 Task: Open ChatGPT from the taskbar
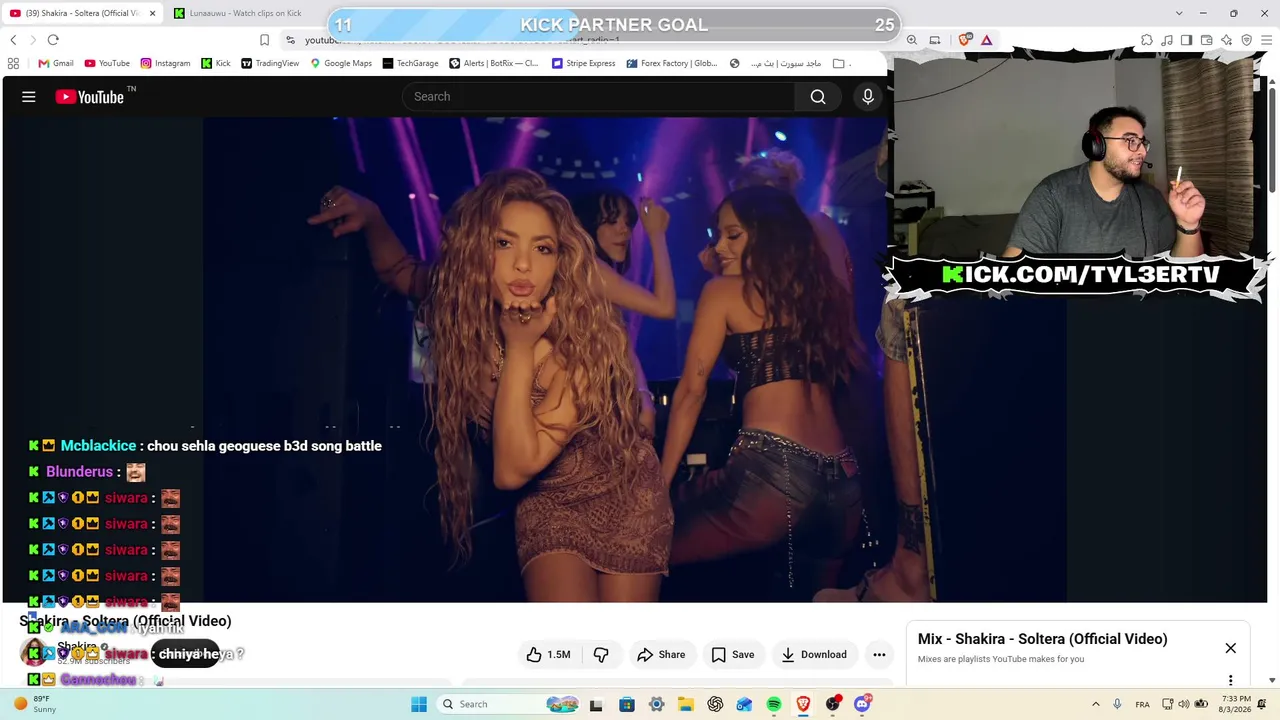[x=715, y=704]
